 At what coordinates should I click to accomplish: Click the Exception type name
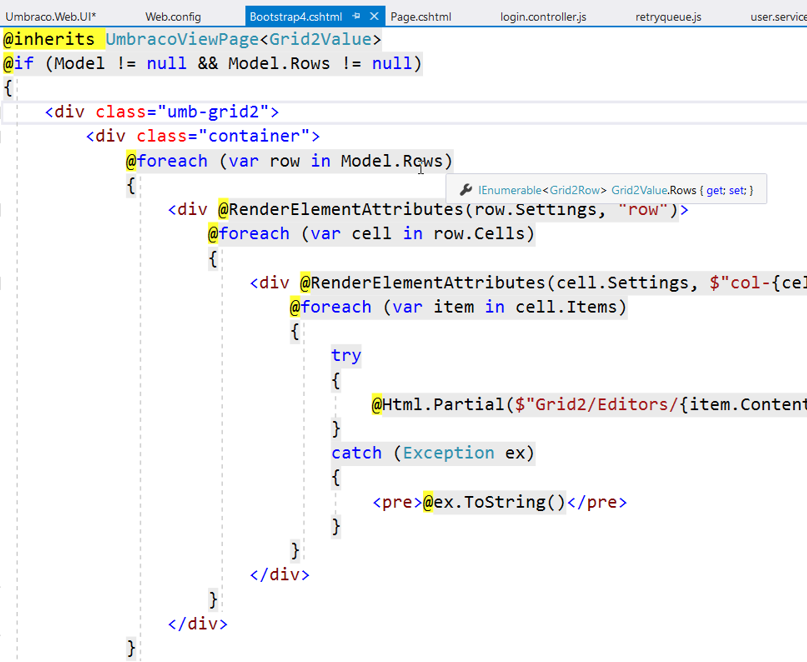coord(448,452)
